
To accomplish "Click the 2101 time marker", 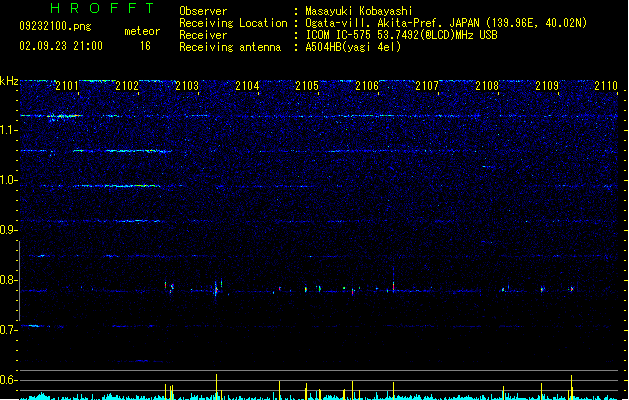I will pyautogui.click(x=67, y=86).
